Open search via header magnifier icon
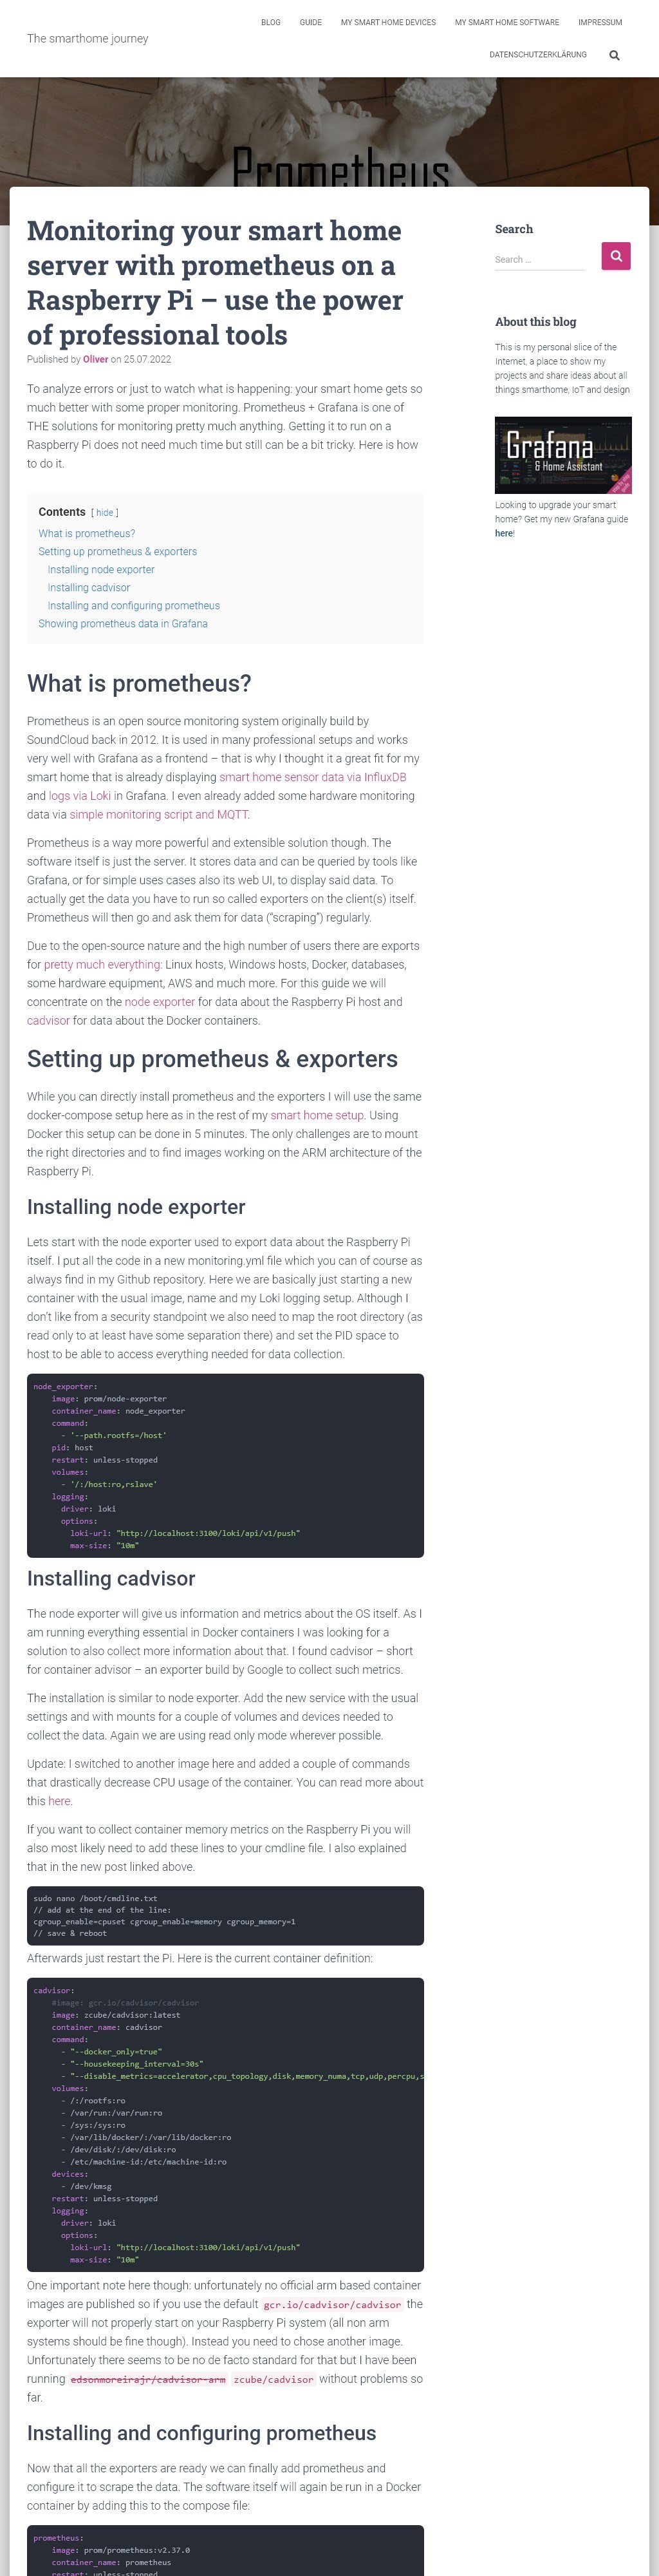659x2576 pixels. 614,56
